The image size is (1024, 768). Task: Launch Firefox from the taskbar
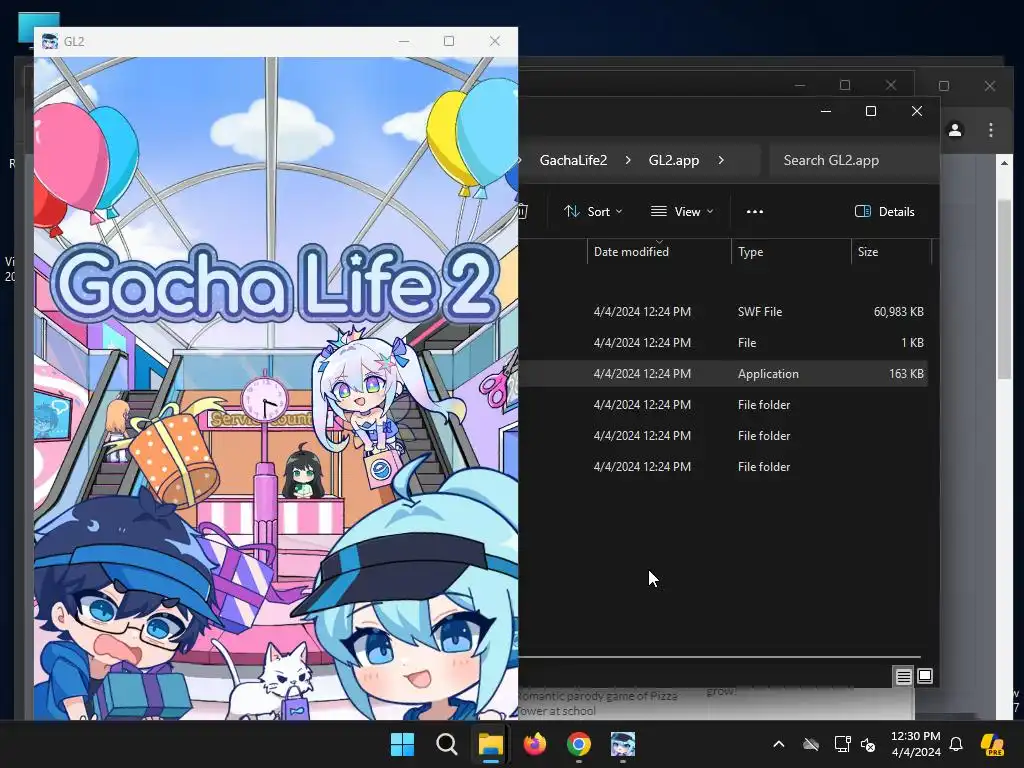click(x=535, y=744)
